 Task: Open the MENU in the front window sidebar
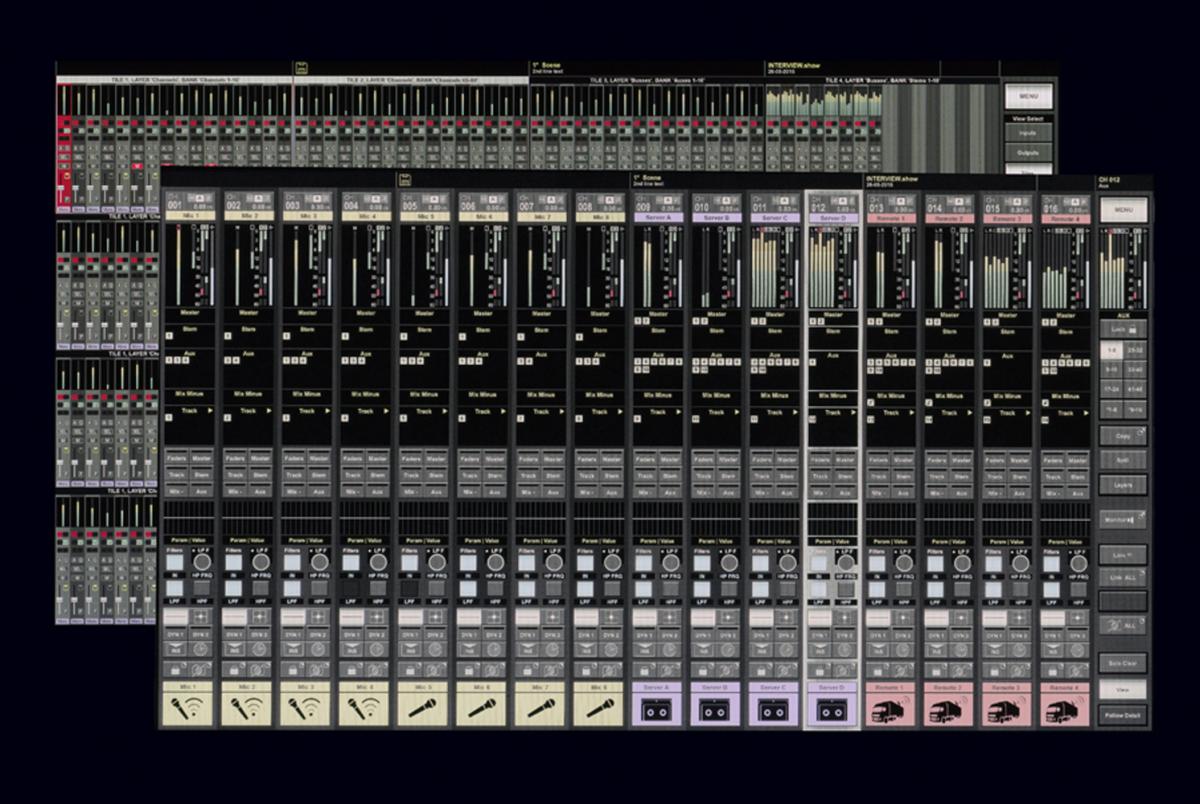click(1124, 210)
